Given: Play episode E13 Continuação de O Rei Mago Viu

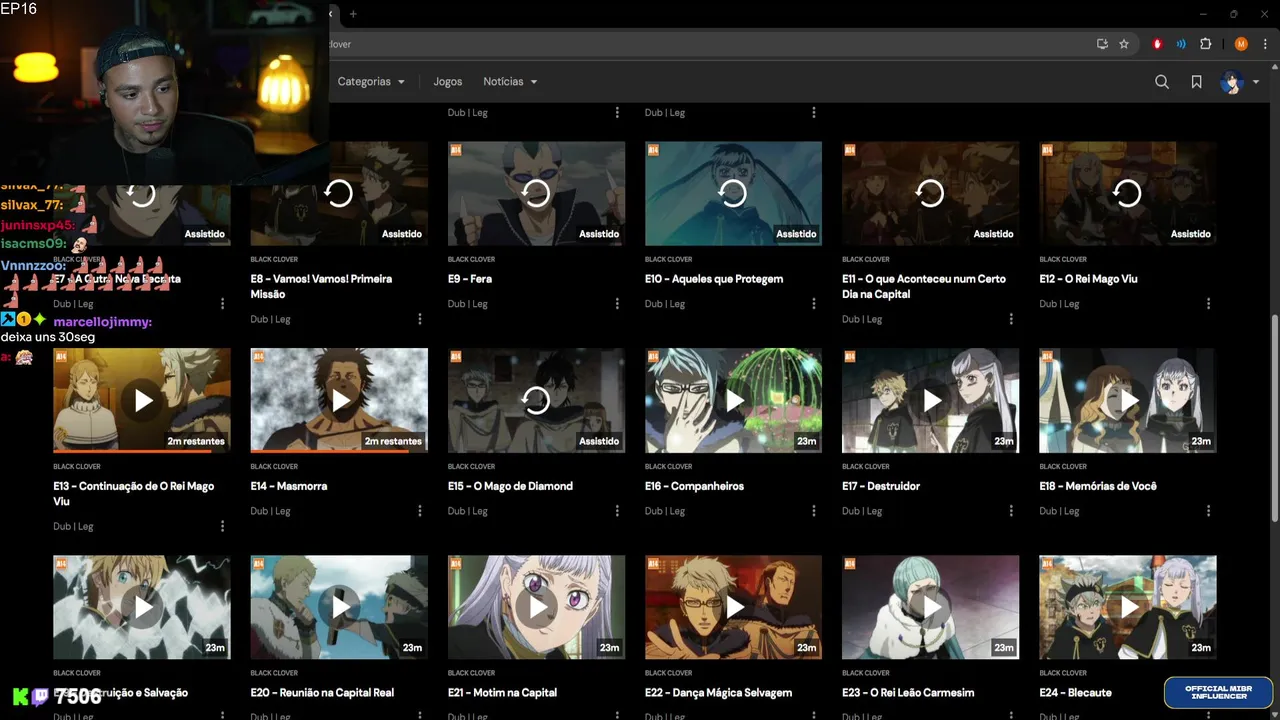Looking at the screenshot, I should tap(142, 400).
